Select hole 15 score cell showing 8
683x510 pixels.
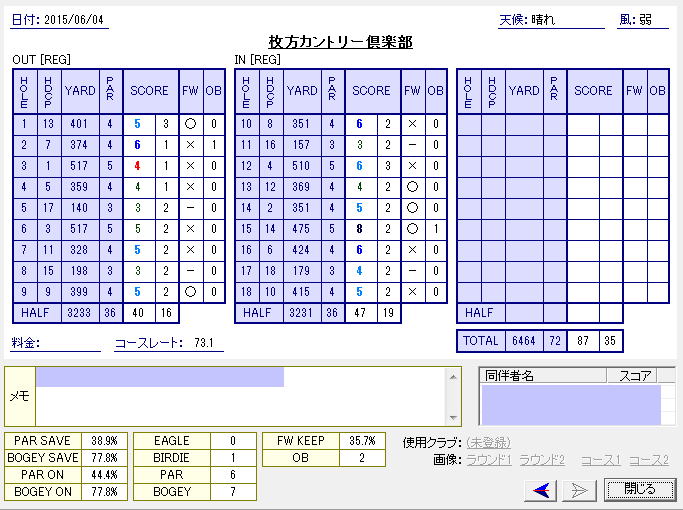point(361,229)
